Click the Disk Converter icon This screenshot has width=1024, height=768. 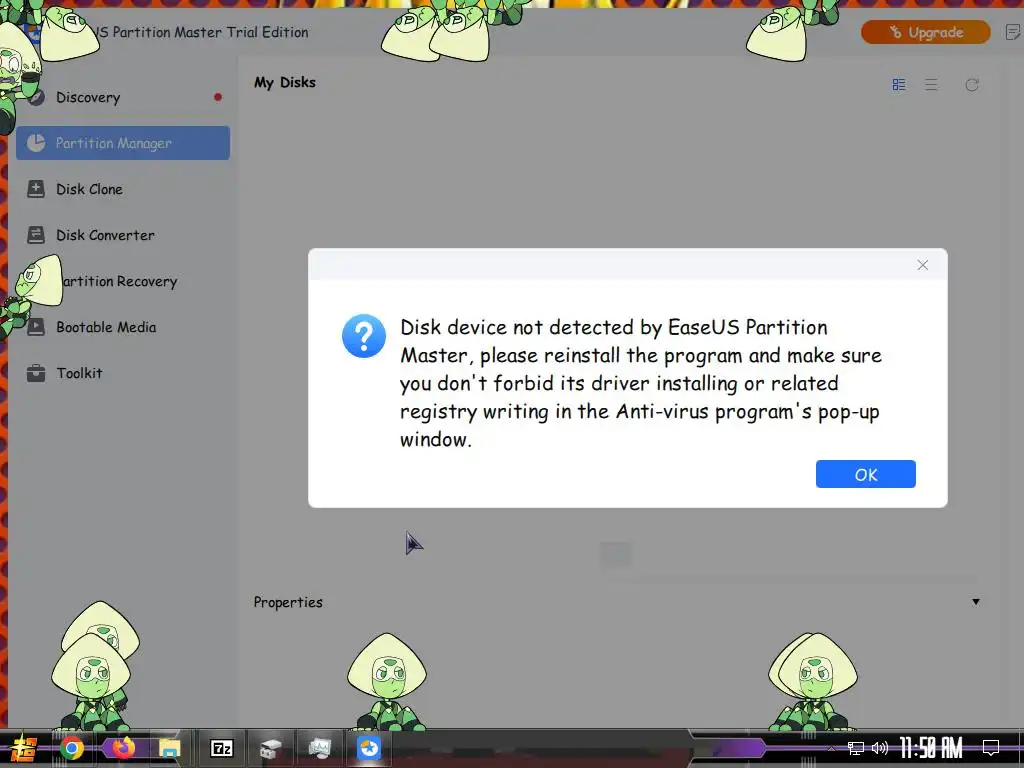click(36, 235)
